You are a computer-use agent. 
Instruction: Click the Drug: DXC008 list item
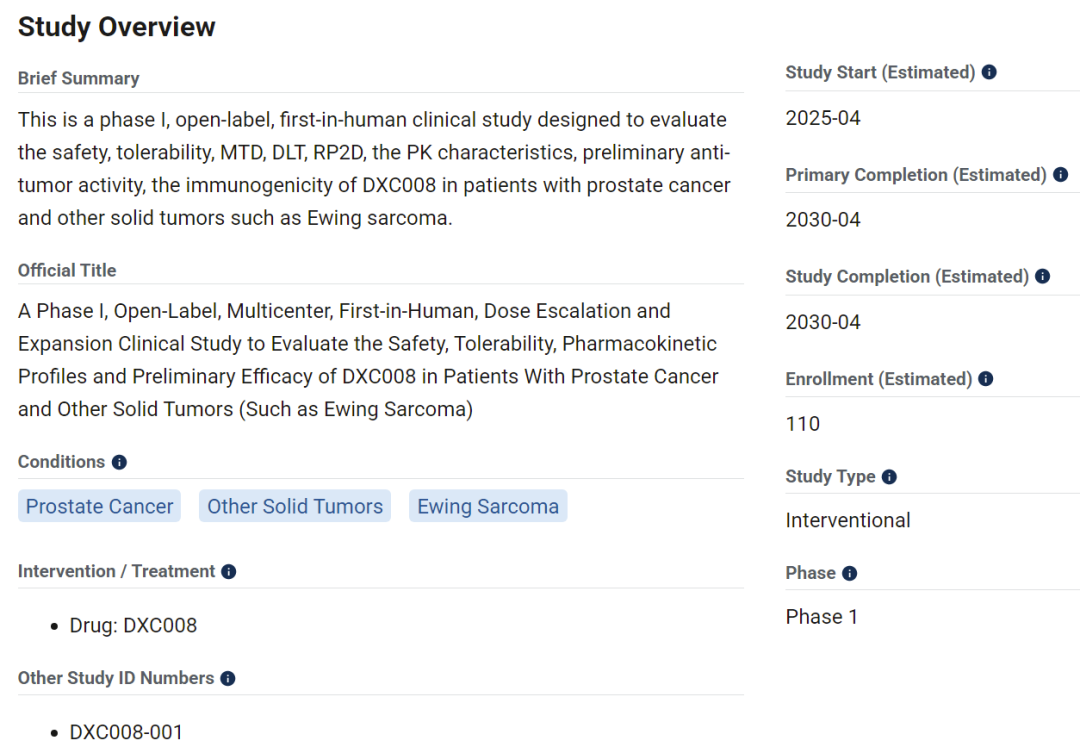click(x=133, y=626)
